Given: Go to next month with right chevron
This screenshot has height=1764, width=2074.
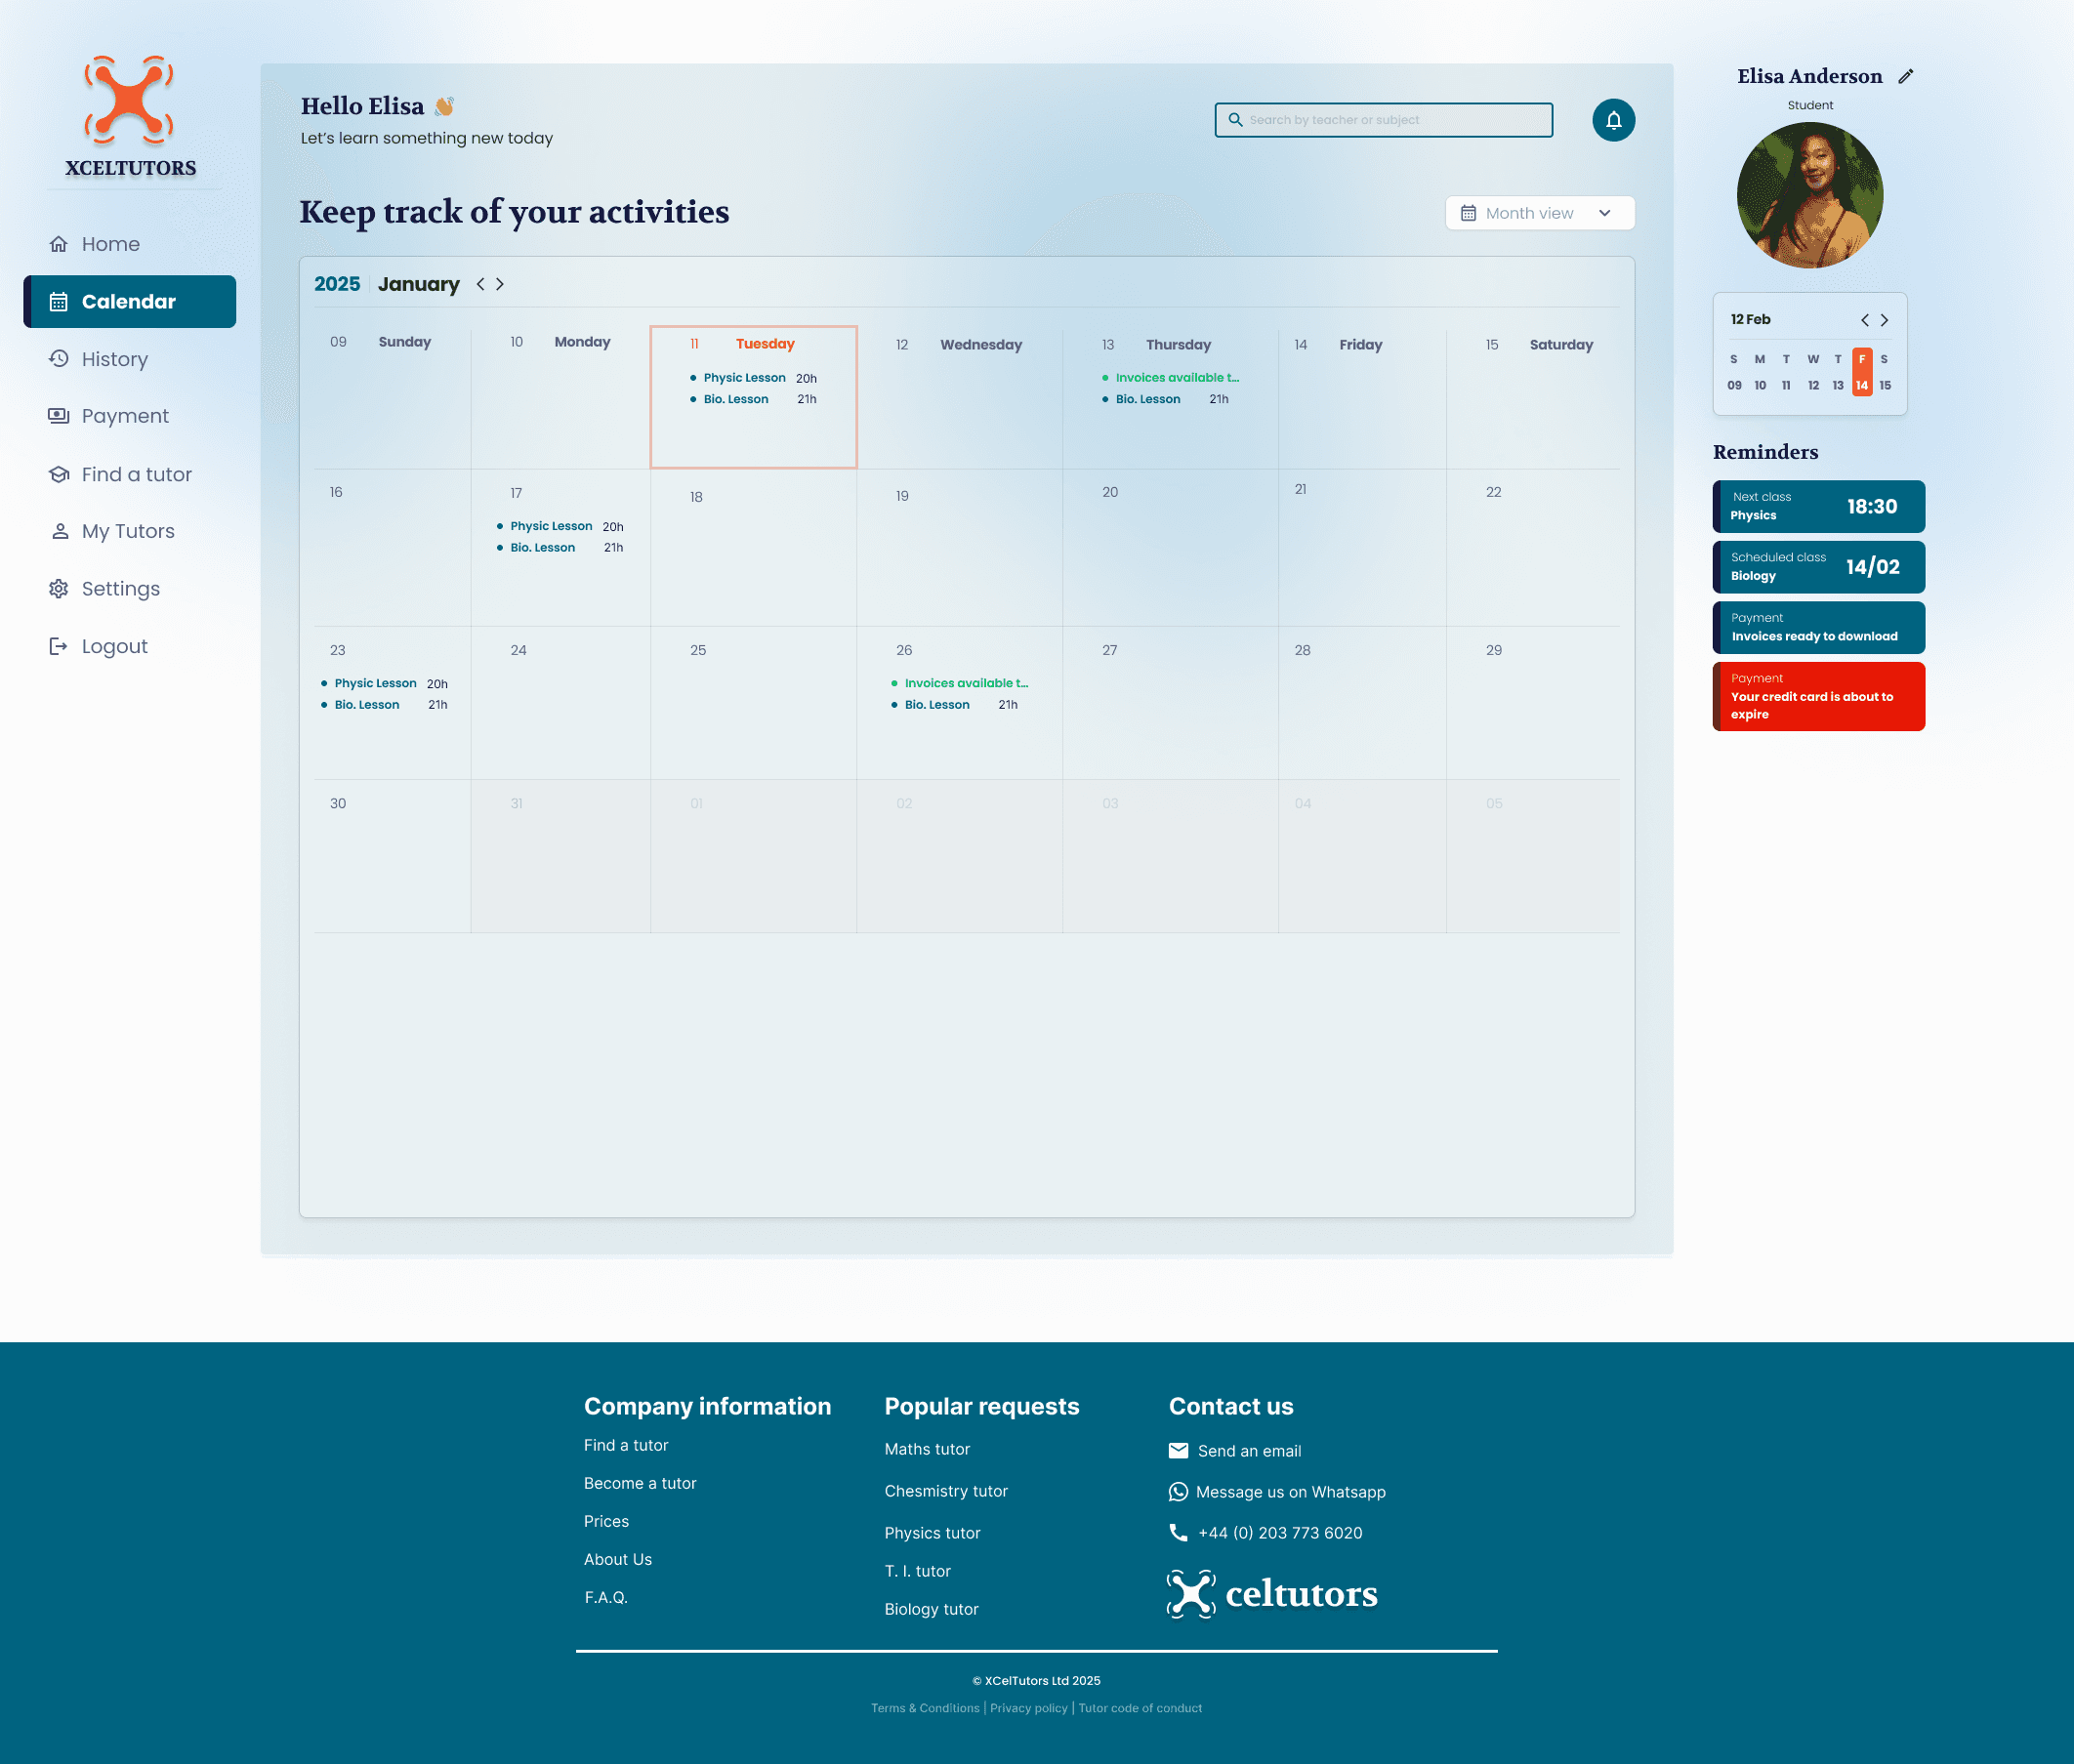Looking at the screenshot, I should tap(500, 284).
